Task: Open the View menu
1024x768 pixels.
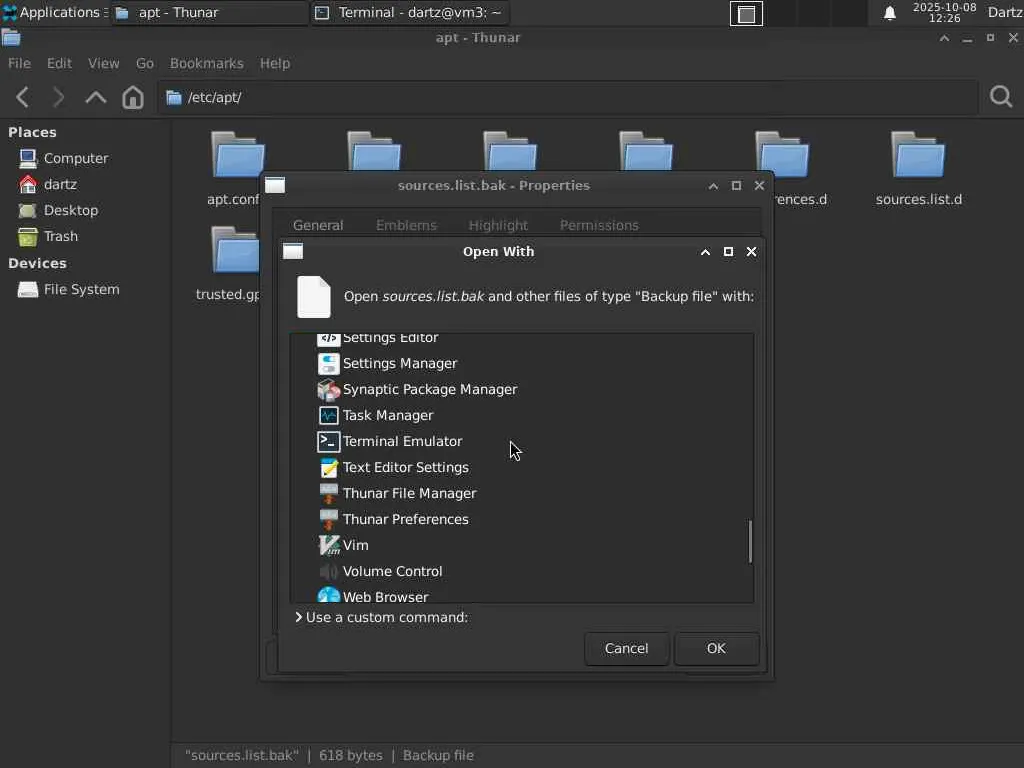Action: (103, 63)
